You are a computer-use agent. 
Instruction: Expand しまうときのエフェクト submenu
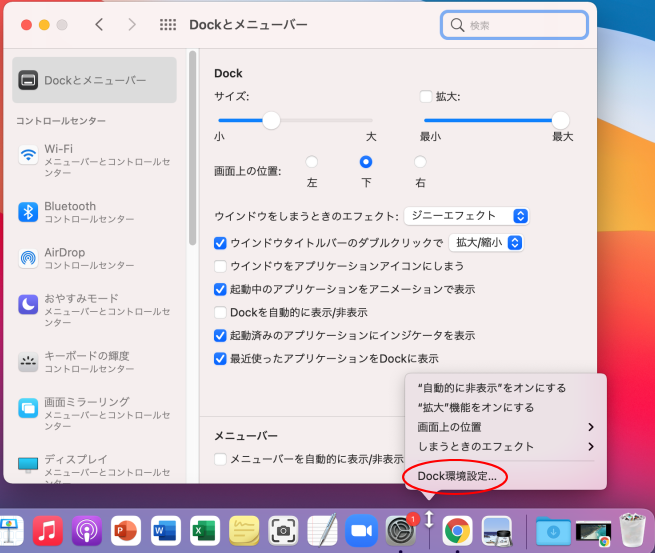(x=506, y=446)
